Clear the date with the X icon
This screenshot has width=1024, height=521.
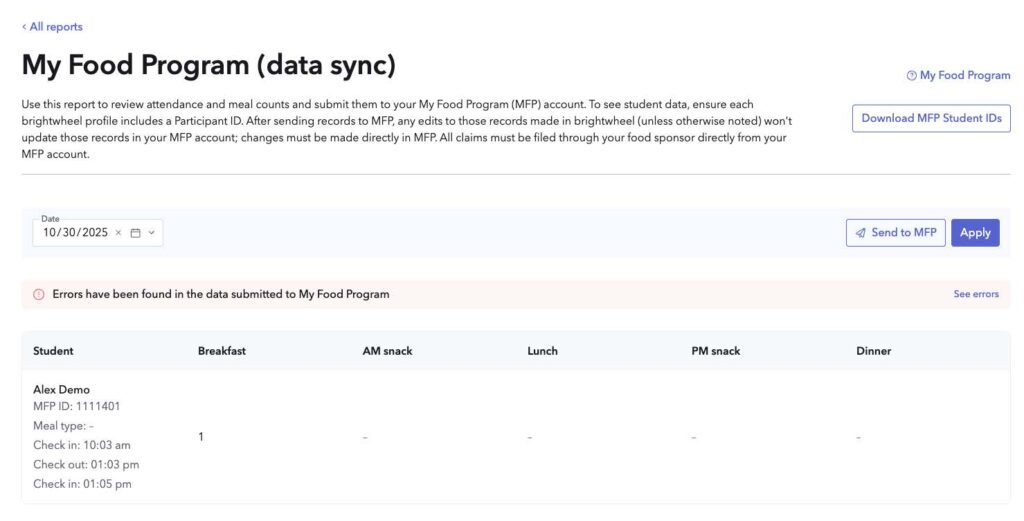tap(118, 233)
